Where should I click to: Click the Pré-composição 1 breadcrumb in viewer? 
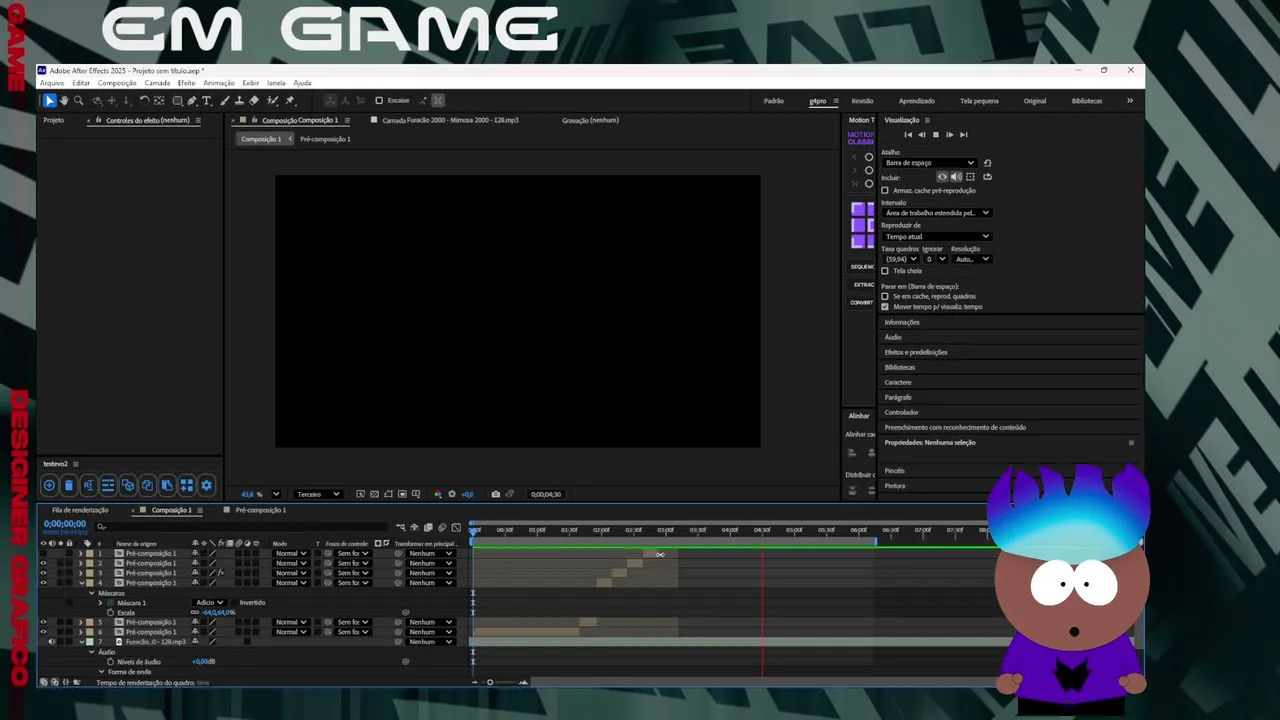tap(325, 139)
